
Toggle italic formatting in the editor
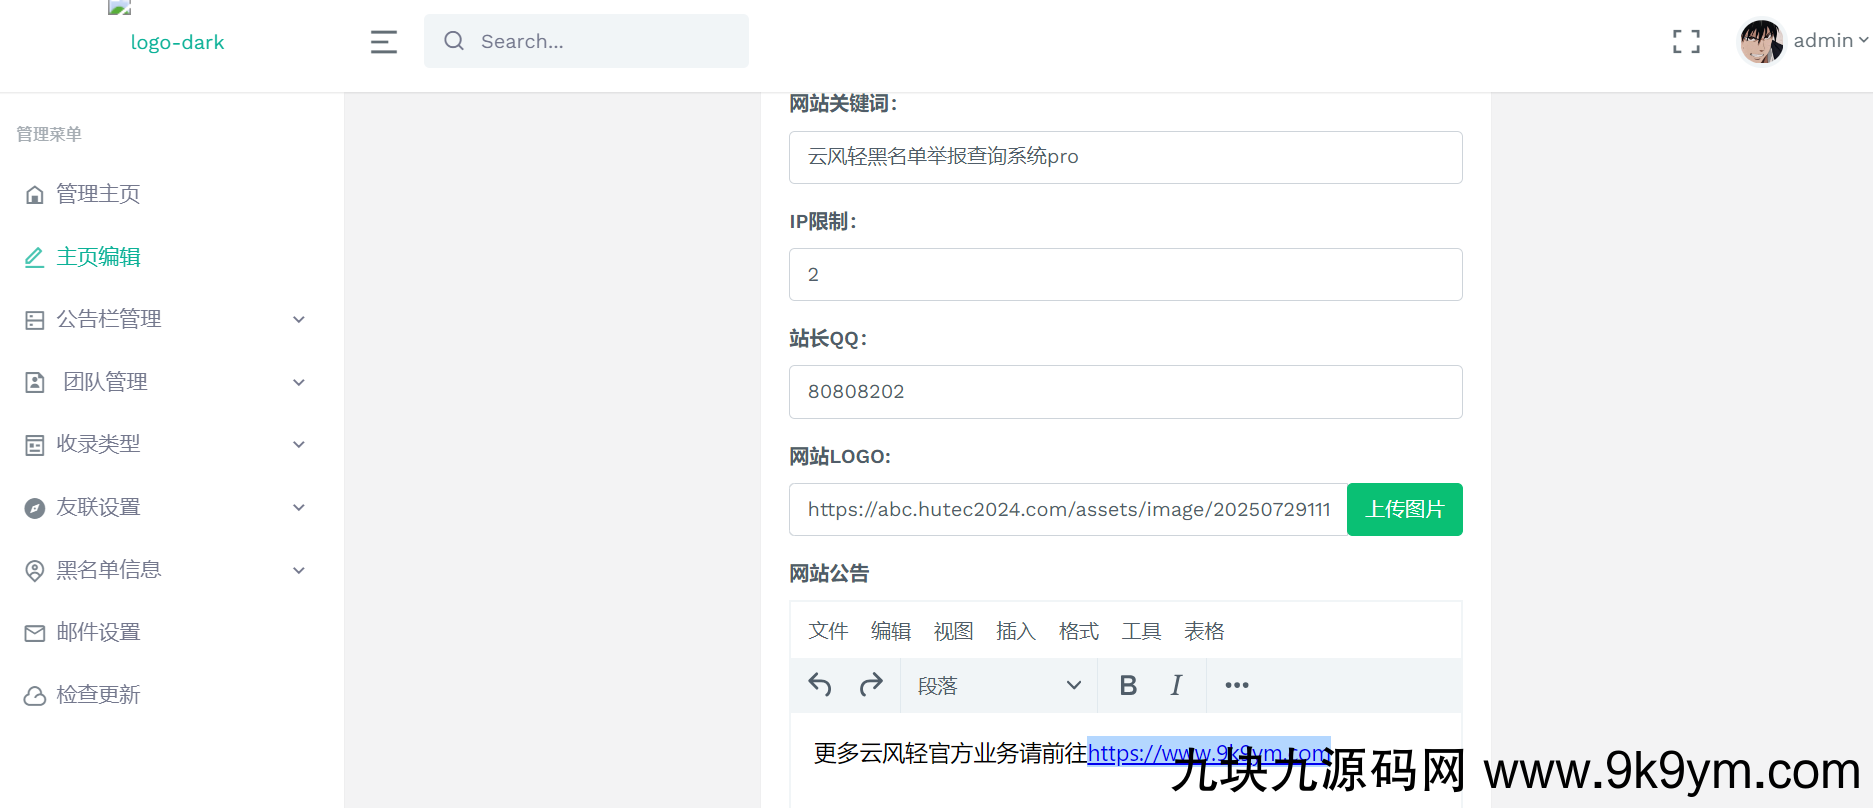coord(1176,685)
